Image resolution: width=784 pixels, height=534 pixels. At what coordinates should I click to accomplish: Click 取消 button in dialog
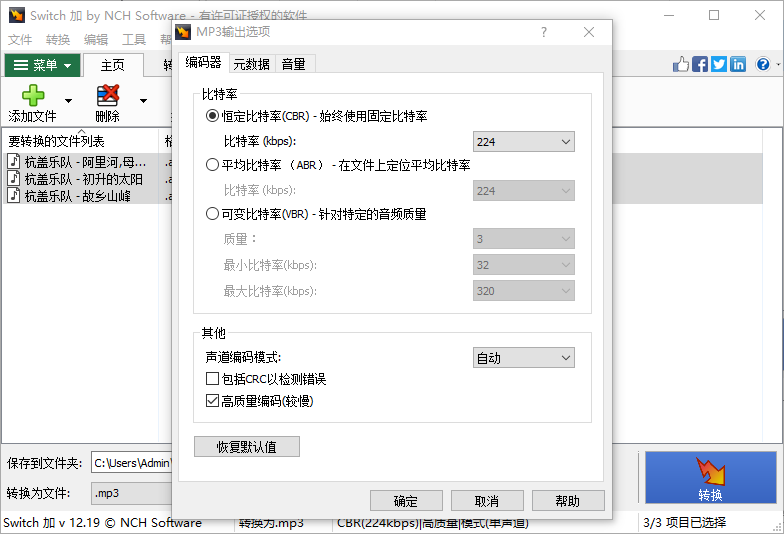click(x=487, y=500)
